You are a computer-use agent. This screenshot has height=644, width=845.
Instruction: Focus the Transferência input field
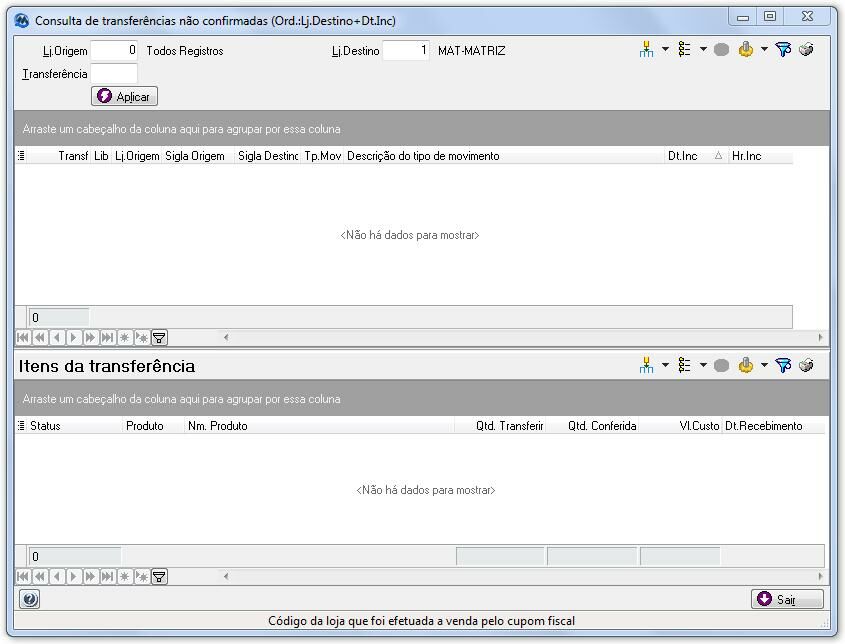114,74
